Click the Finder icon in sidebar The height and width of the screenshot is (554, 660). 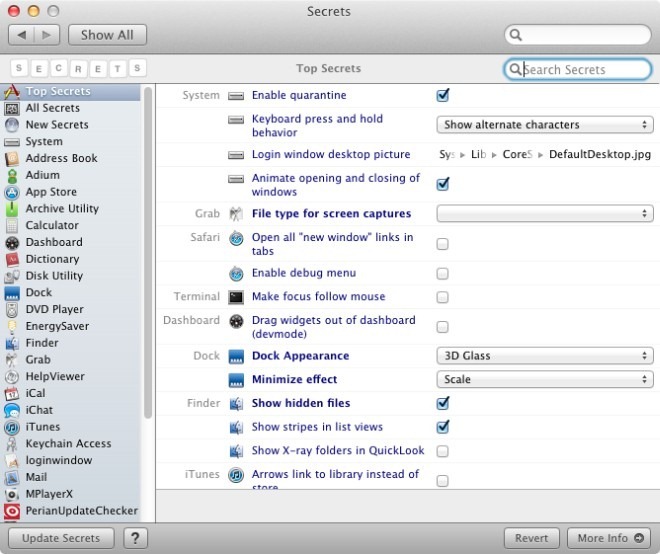click(12, 344)
